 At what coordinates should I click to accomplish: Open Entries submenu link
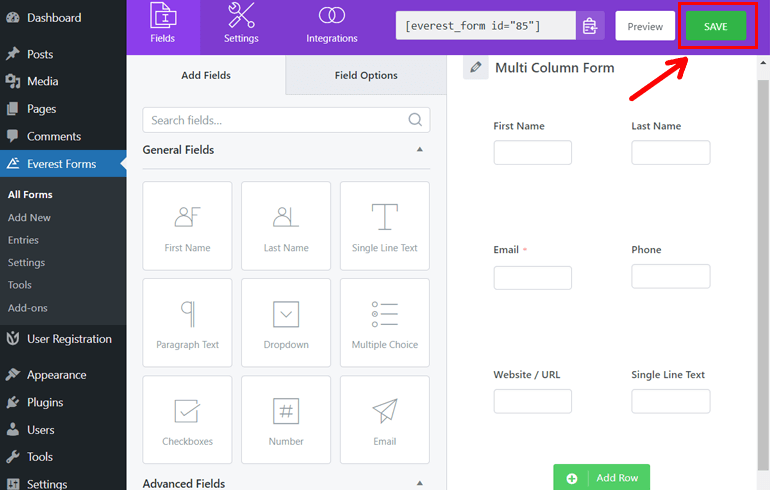click(x=23, y=240)
